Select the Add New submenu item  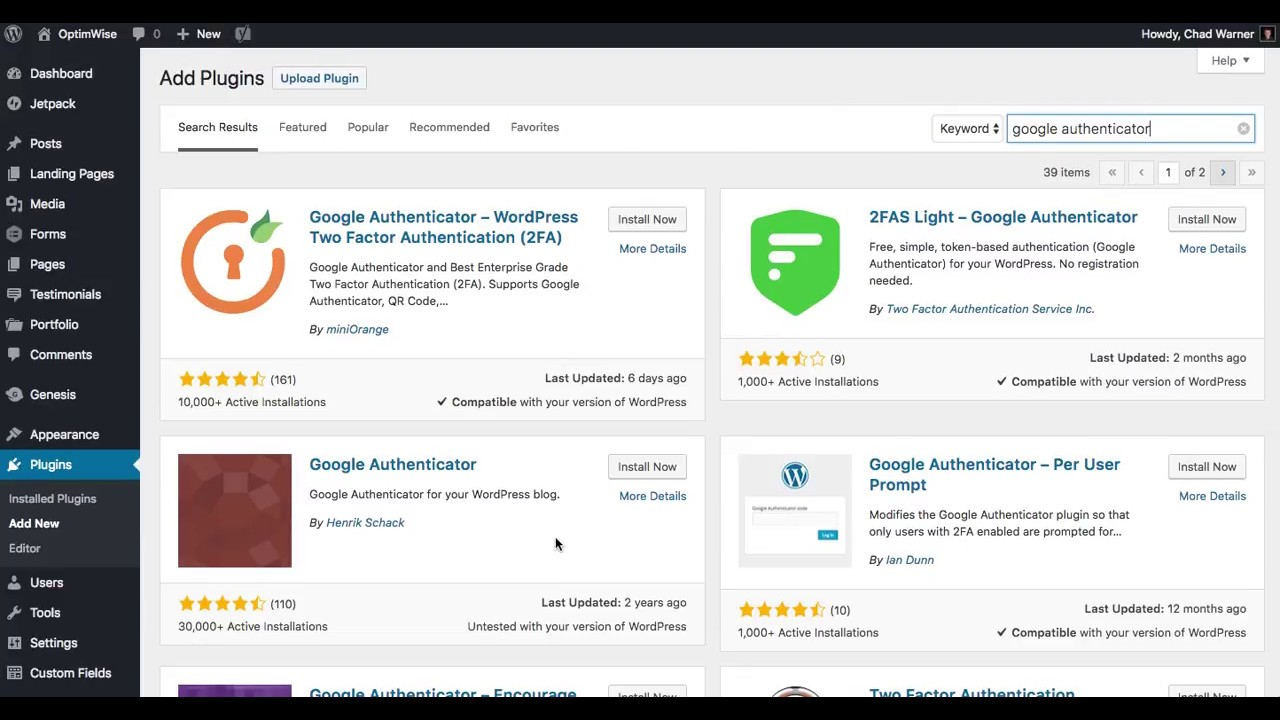coord(34,524)
